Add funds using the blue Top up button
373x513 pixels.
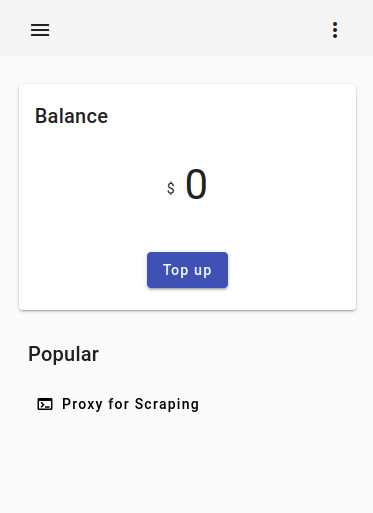187,270
